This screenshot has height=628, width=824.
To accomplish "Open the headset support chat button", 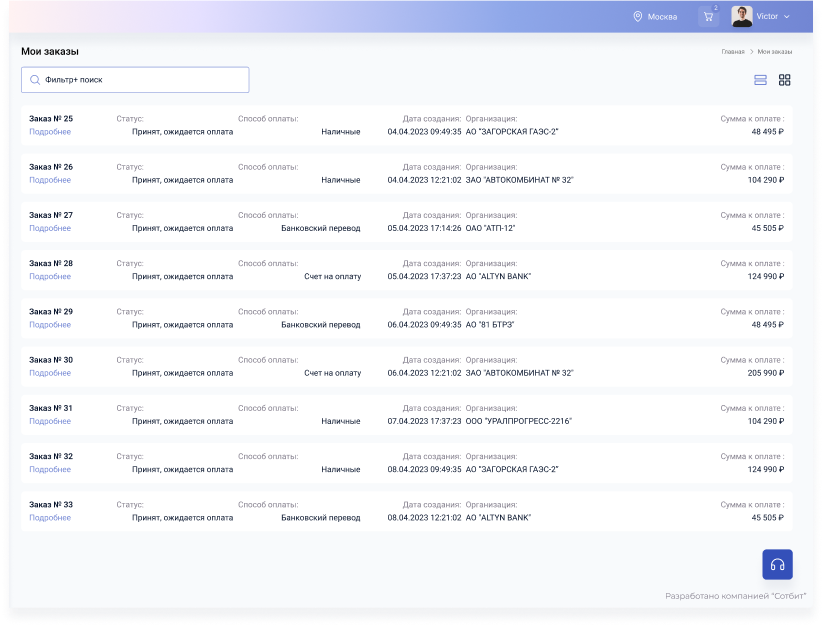I will click(x=777, y=565).
